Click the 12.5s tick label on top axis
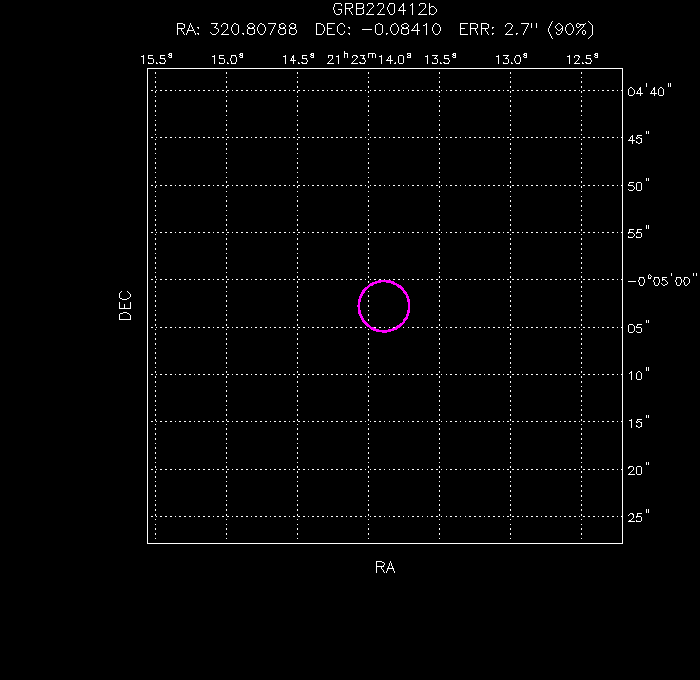Viewport: 700px width, 680px height. 582,59
